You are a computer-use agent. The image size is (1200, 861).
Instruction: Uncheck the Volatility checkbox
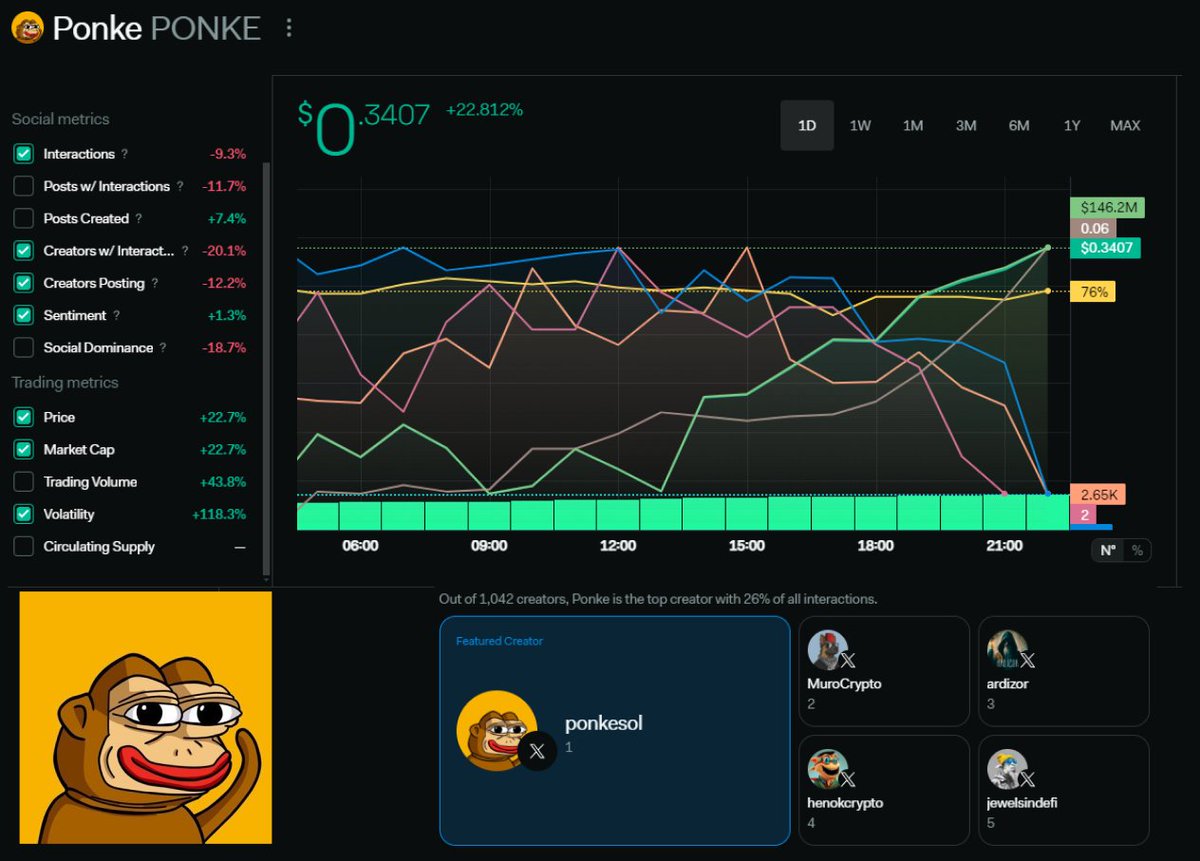[23, 514]
